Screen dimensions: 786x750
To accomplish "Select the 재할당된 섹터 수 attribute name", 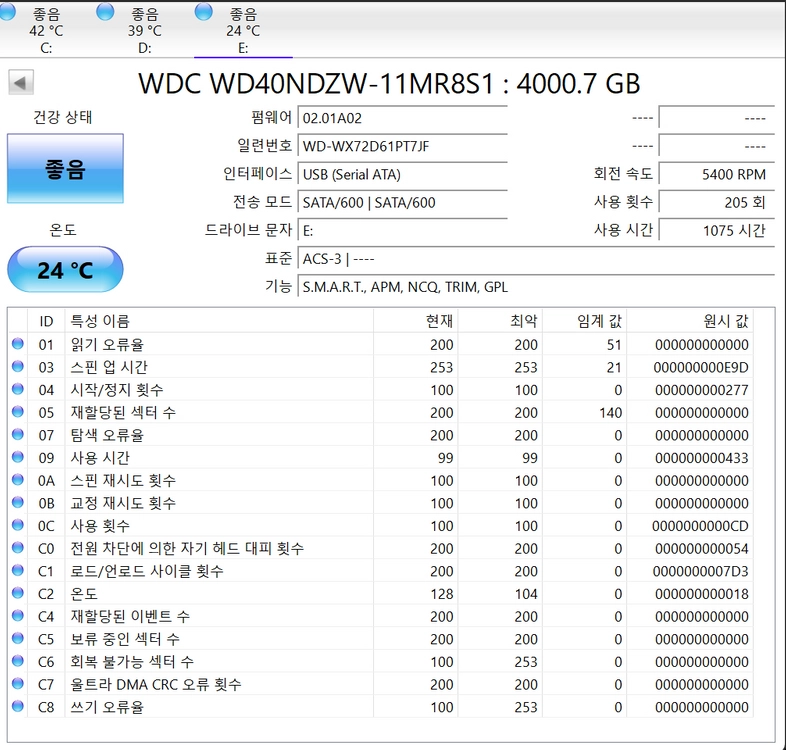I will tap(123, 413).
